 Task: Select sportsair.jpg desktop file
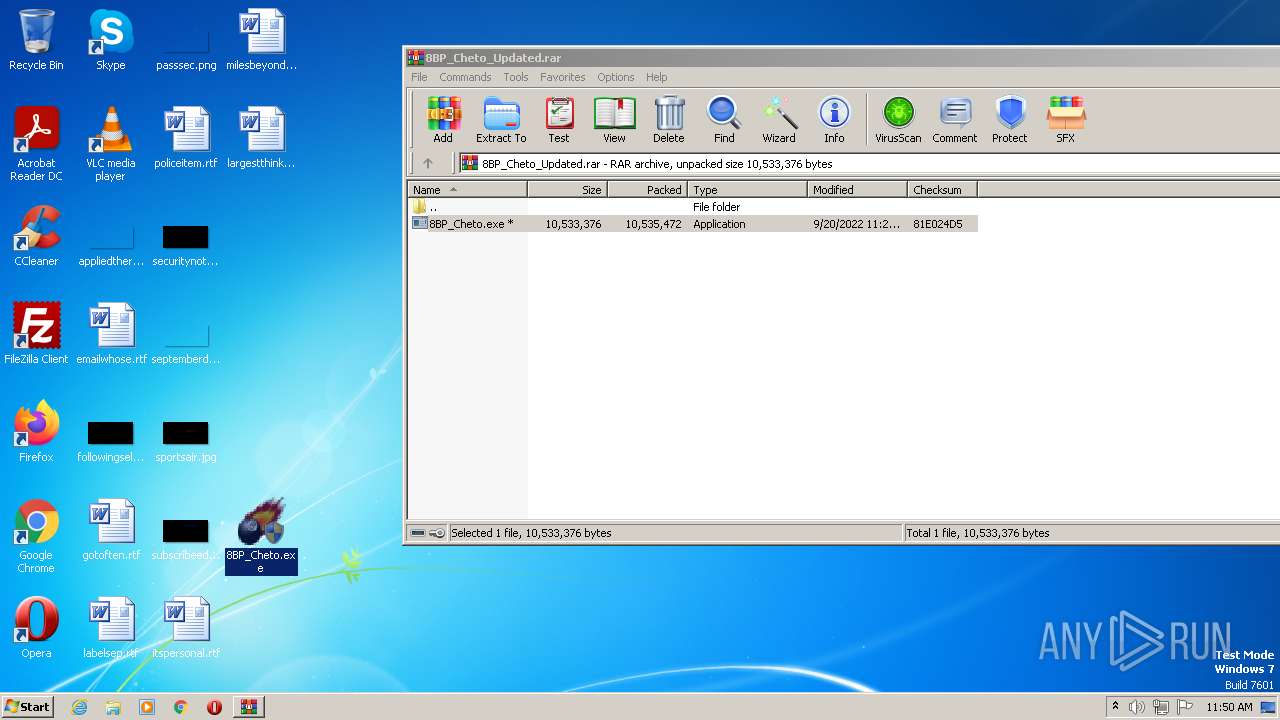click(186, 440)
